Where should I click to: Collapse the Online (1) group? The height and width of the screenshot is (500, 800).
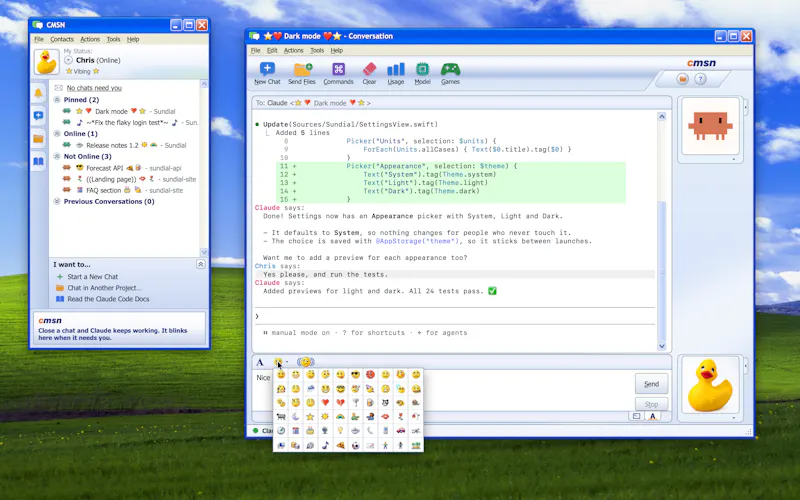[57, 134]
